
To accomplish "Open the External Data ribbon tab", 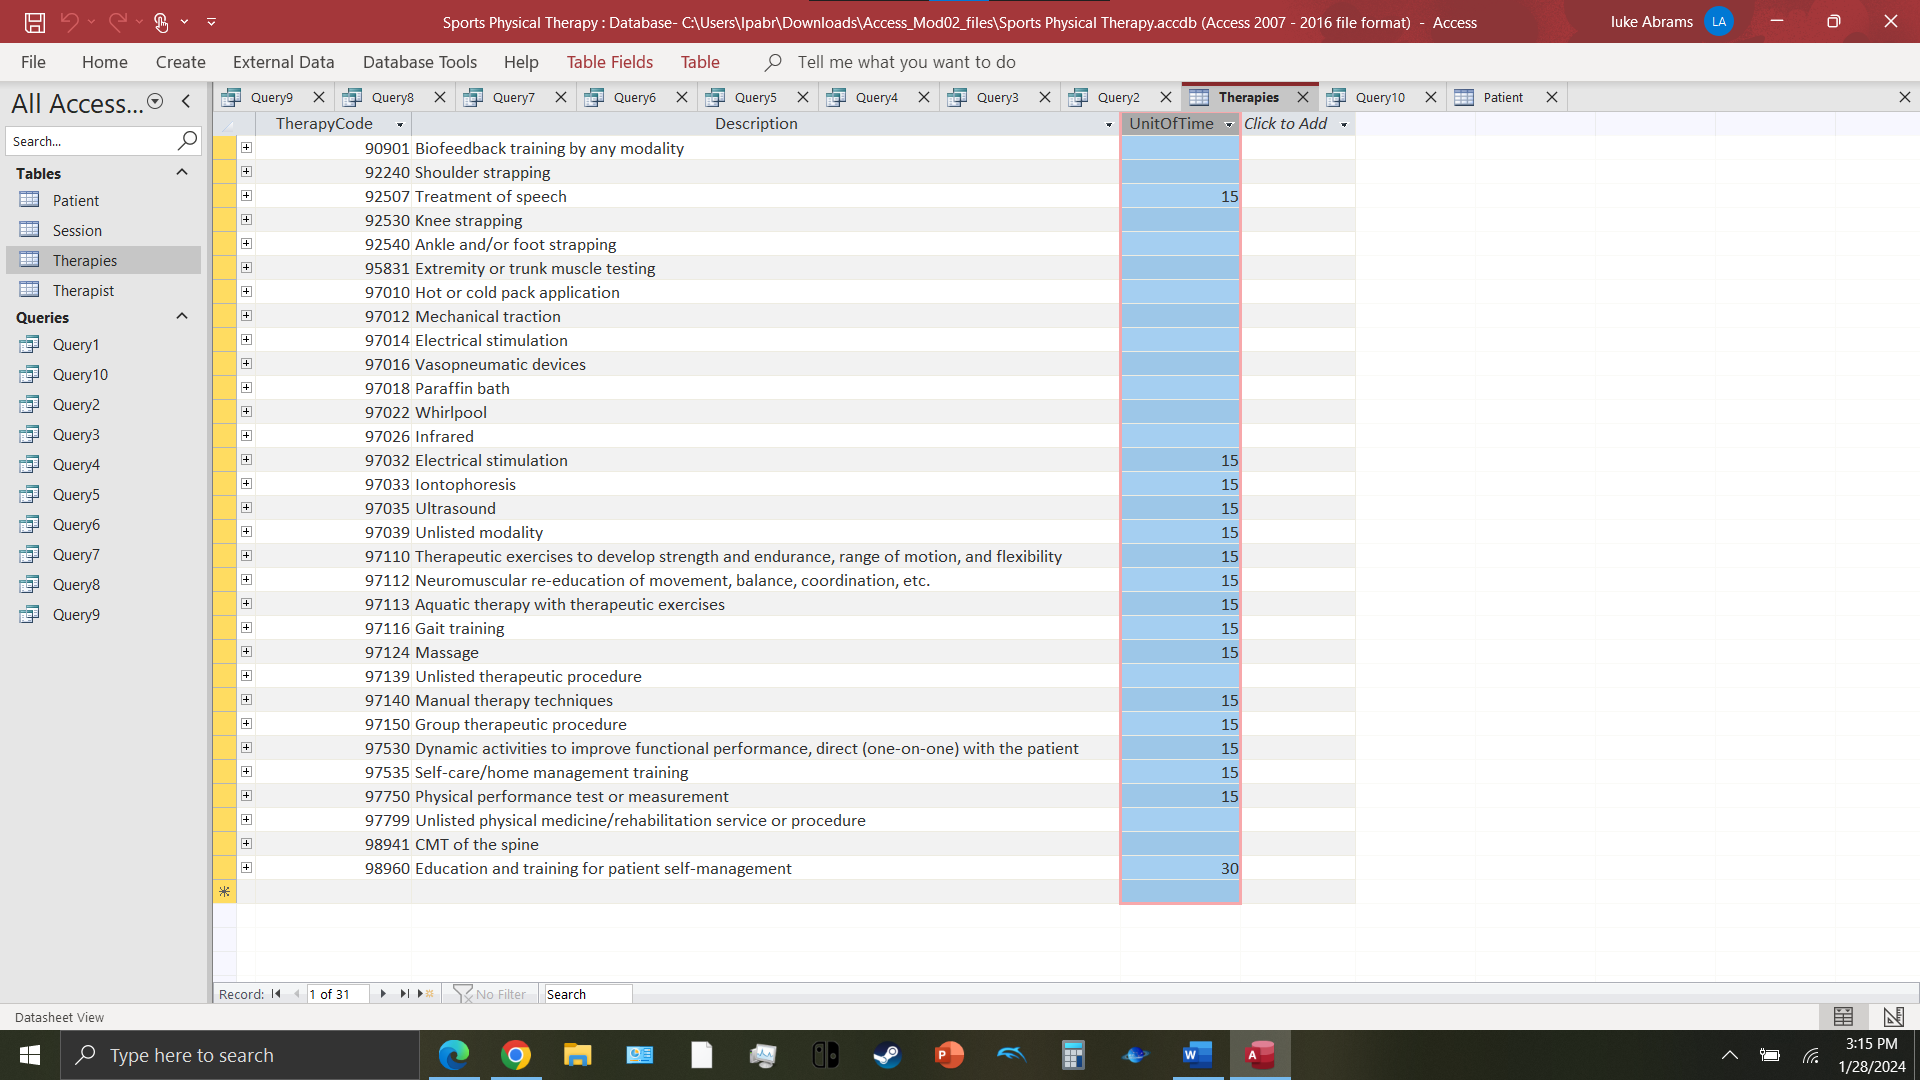I will (x=283, y=62).
